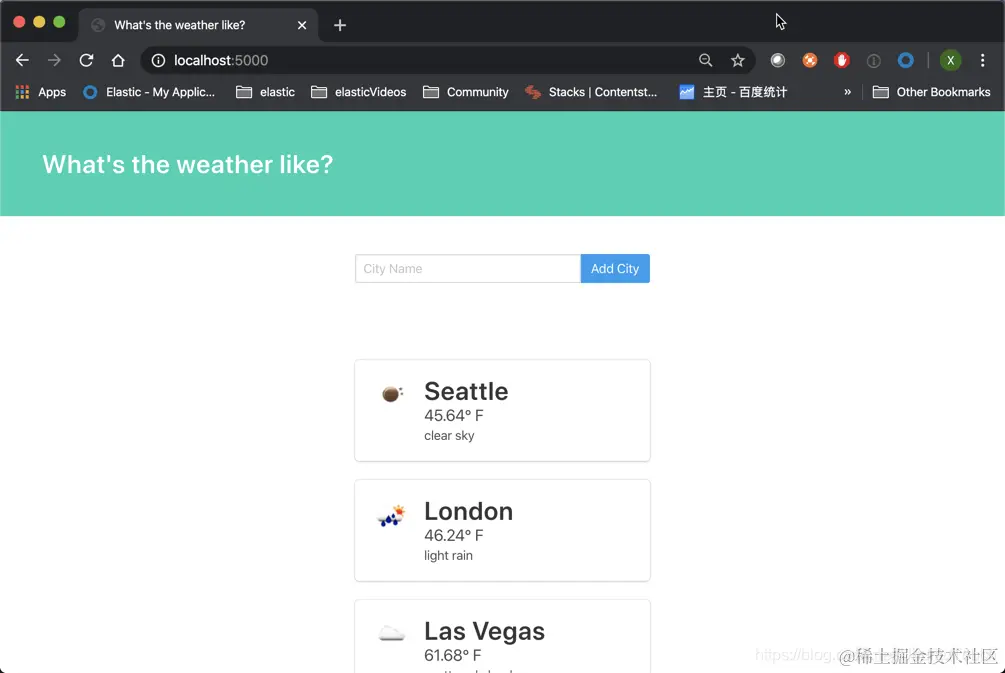
Task: Go back with the browser back arrow
Action: [22, 60]
